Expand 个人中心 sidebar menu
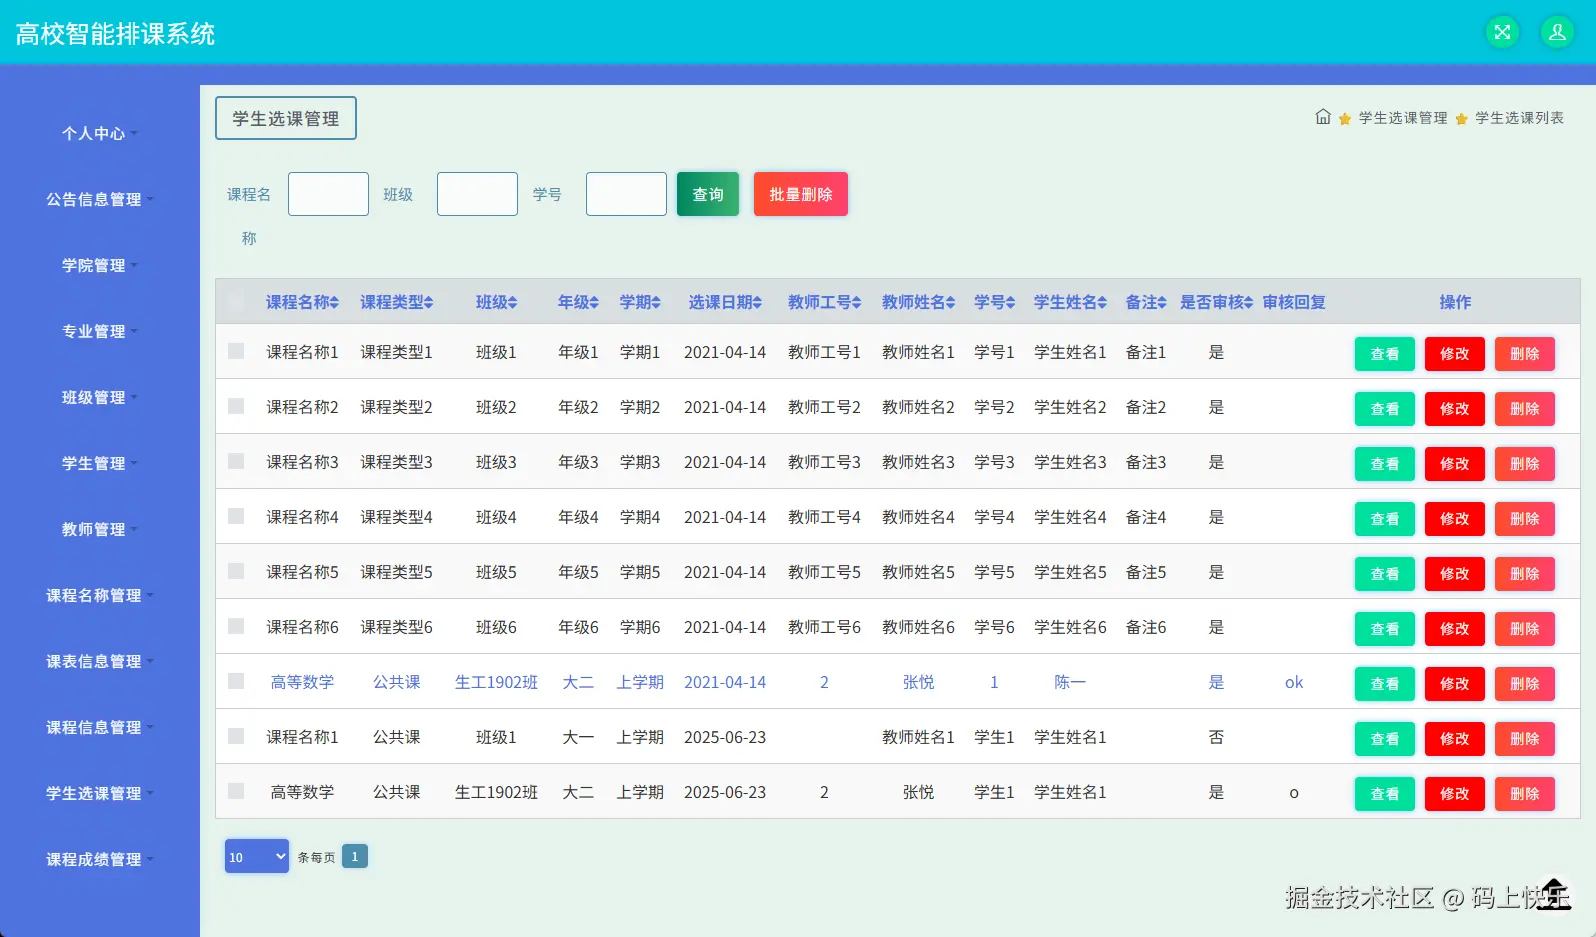Viewport: 1596px width, 937px height. 99,133
